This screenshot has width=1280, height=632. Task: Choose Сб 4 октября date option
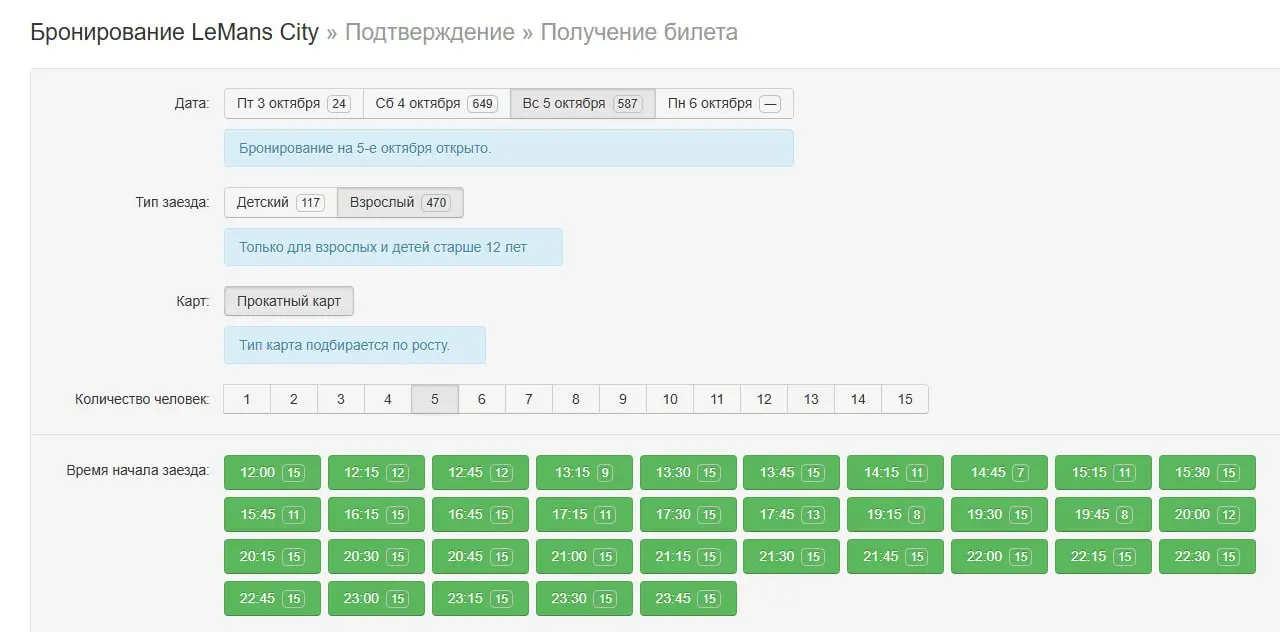coord(436,104)
